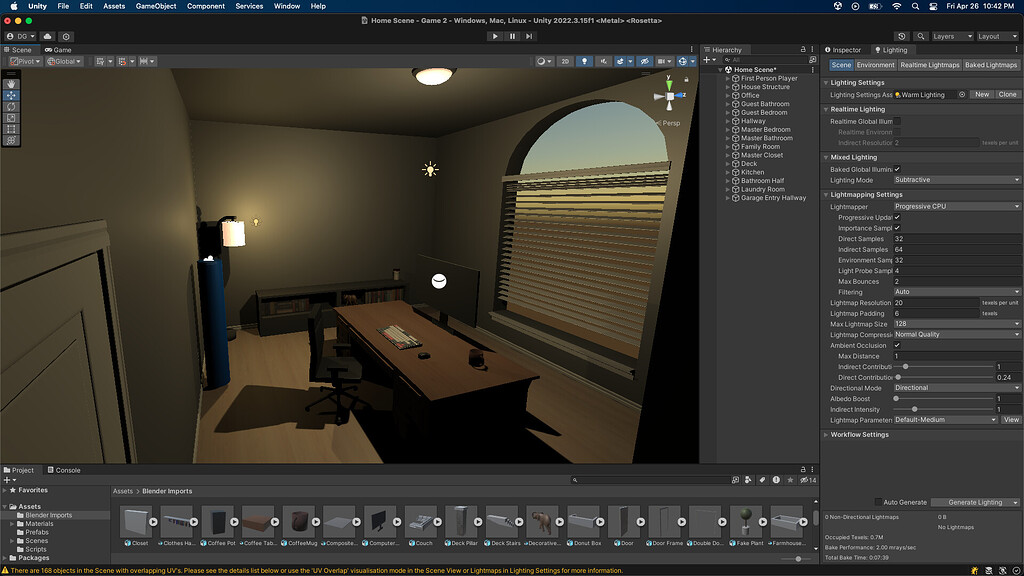The image size is (1024, 576).
Task: Enable Realtime Global Illumination checkbox
Action: click(x=897, y=121)
